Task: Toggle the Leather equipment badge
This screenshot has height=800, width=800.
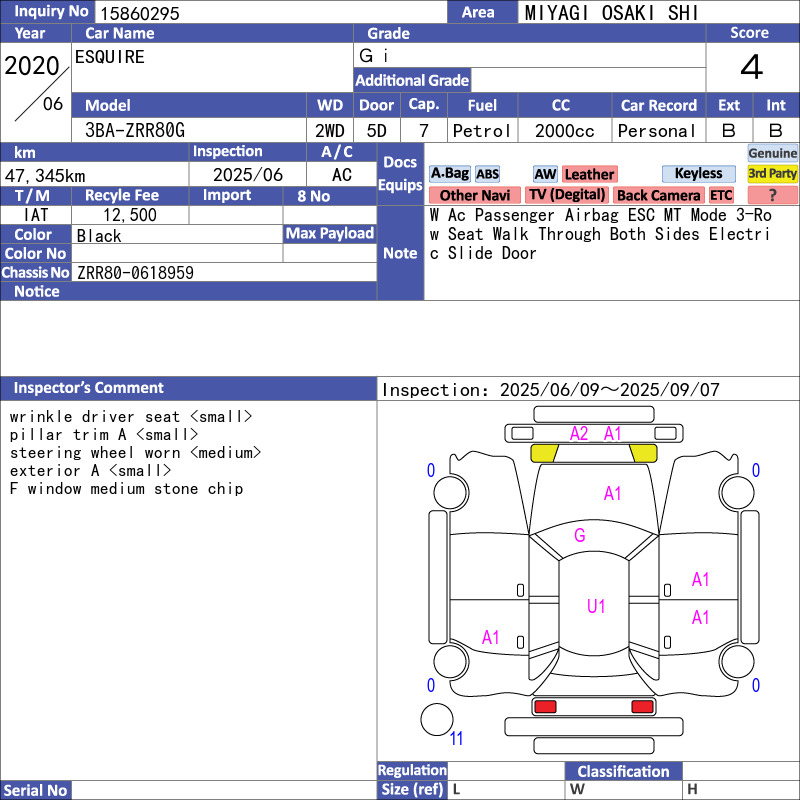Action: [x=589, y=174]
